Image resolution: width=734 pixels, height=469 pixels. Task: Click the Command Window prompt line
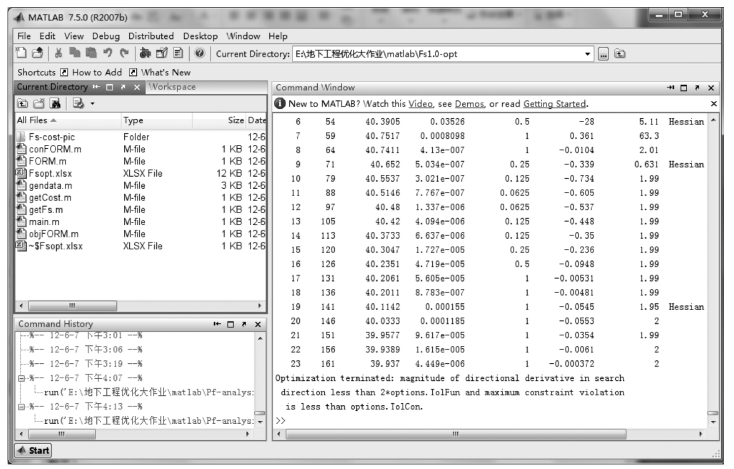click(x=490, y=421)
